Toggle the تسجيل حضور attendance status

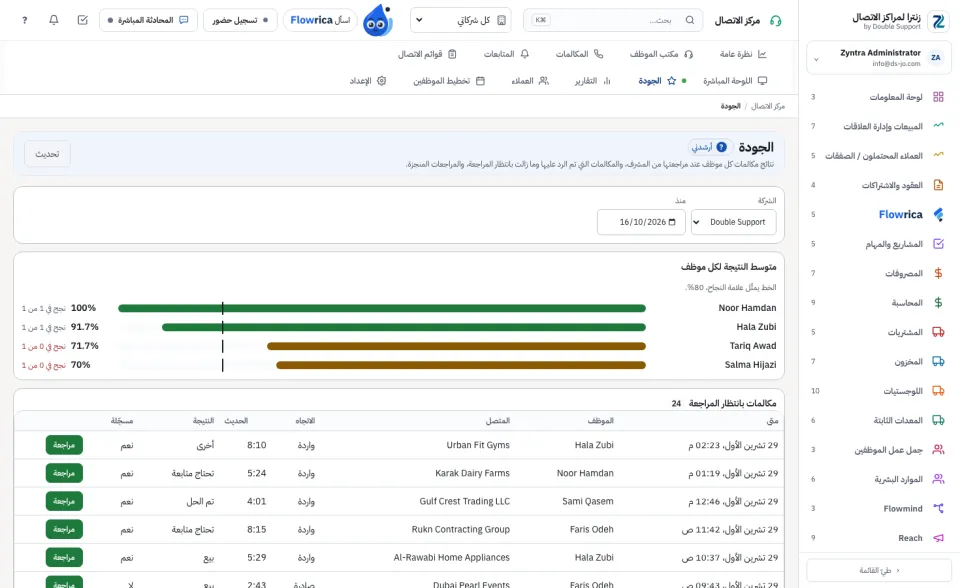[x=240, y=20]
